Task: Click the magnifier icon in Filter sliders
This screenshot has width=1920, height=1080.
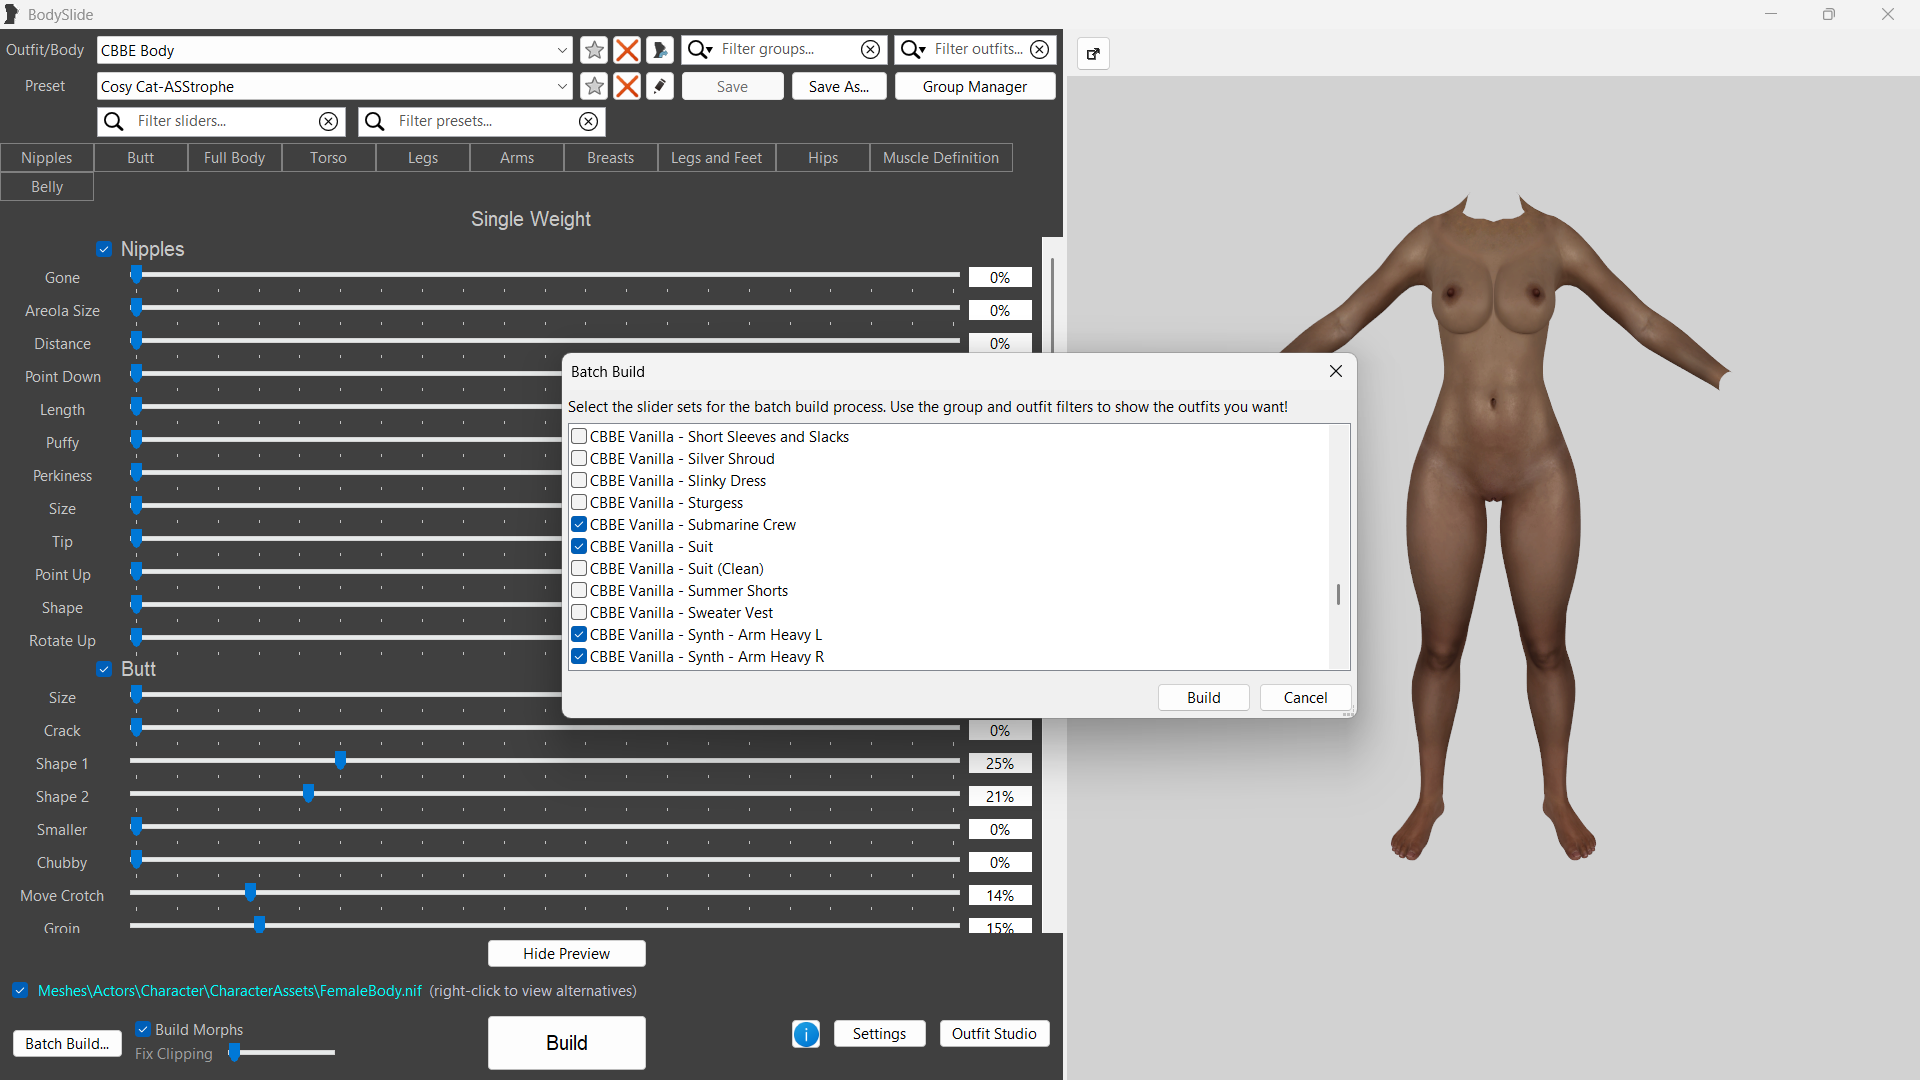Action: [114, 121]
